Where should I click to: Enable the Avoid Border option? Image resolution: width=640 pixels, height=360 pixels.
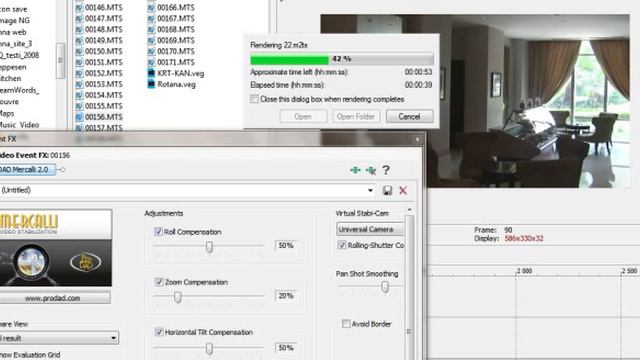click(346, 324)
